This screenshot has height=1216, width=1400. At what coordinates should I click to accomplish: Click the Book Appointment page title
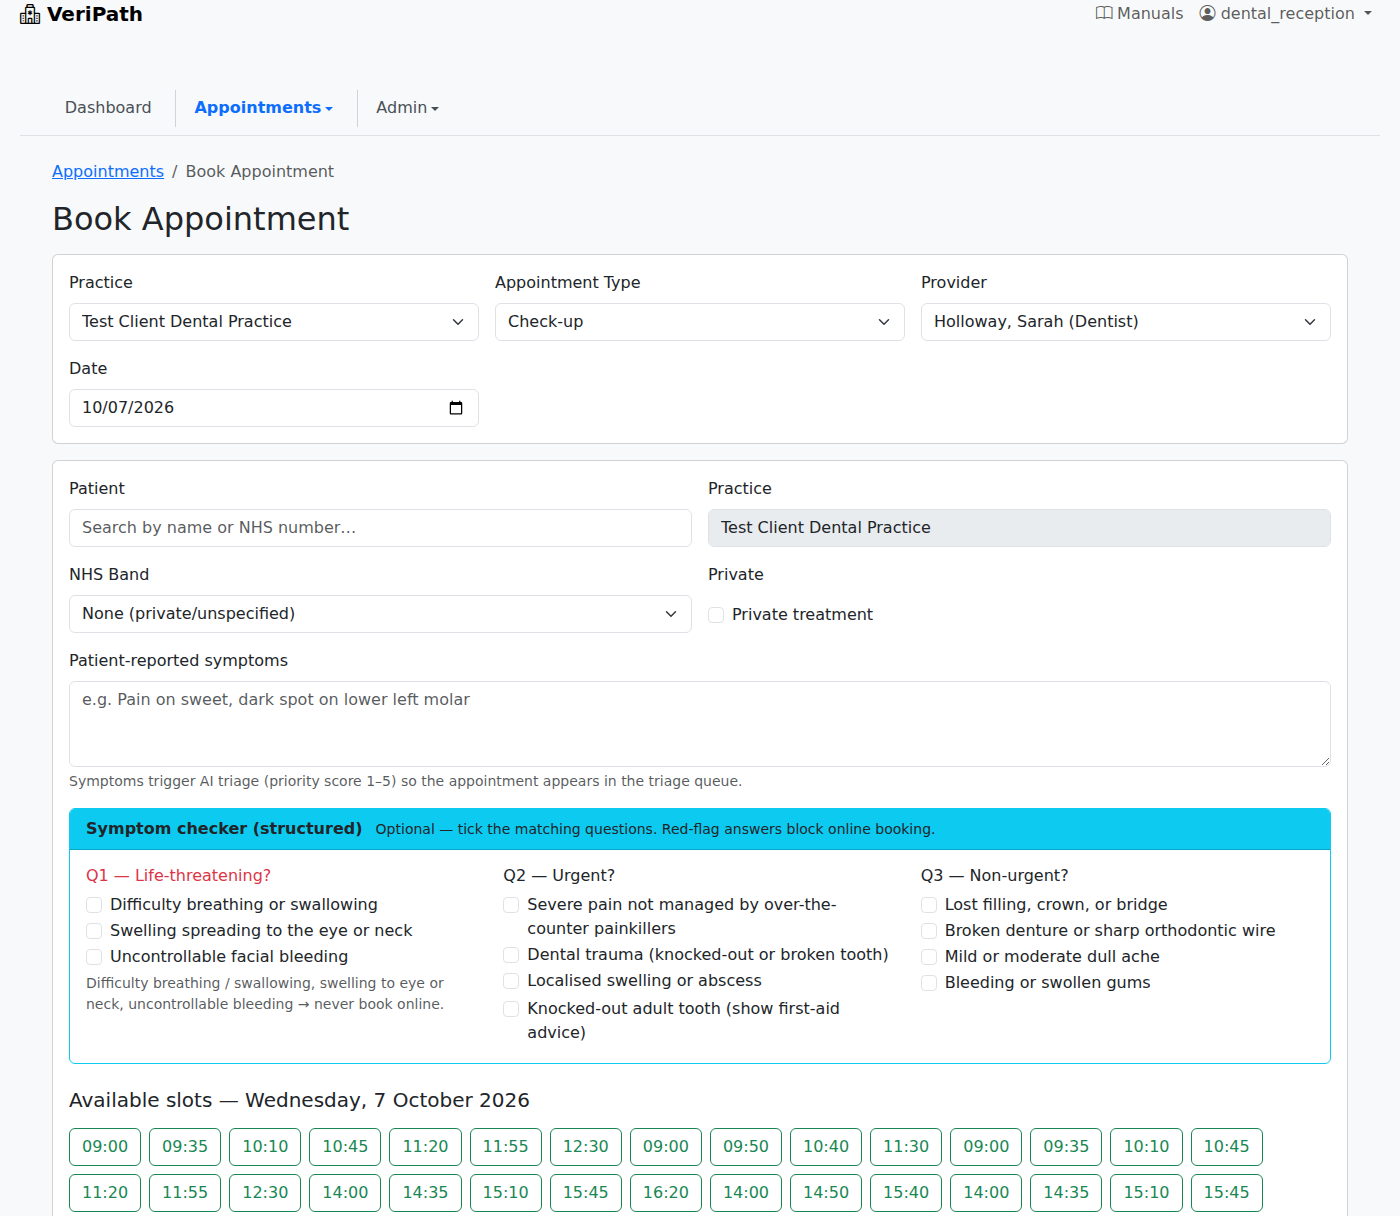click(x=201, y=219)
